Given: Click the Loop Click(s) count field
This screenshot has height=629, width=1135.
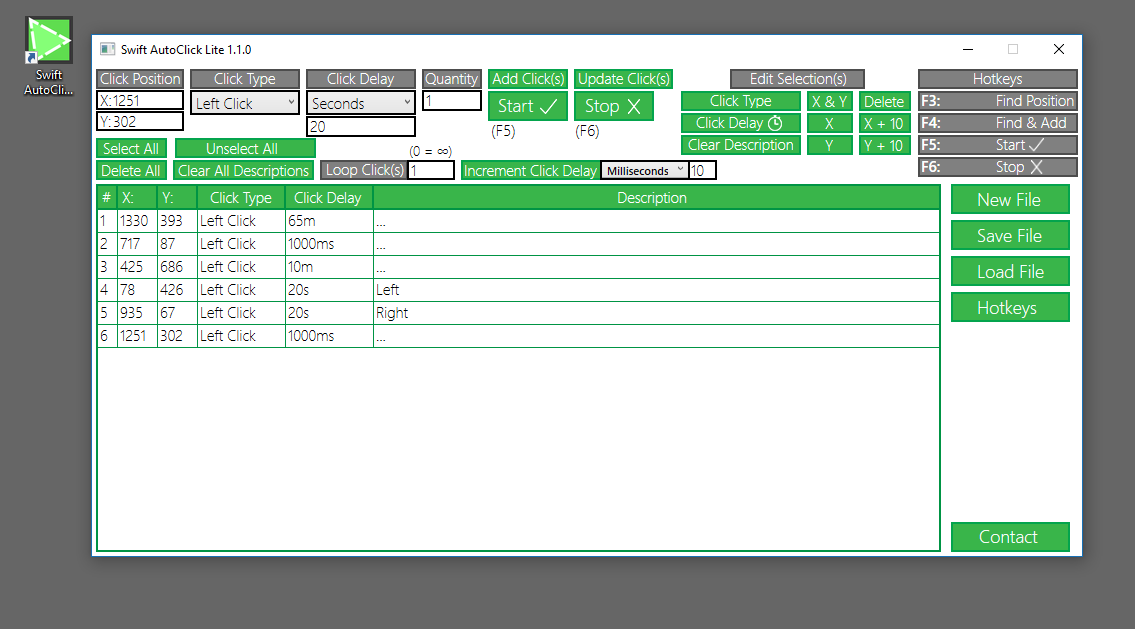Looking at the screenshot, I should tap(431, 170).
